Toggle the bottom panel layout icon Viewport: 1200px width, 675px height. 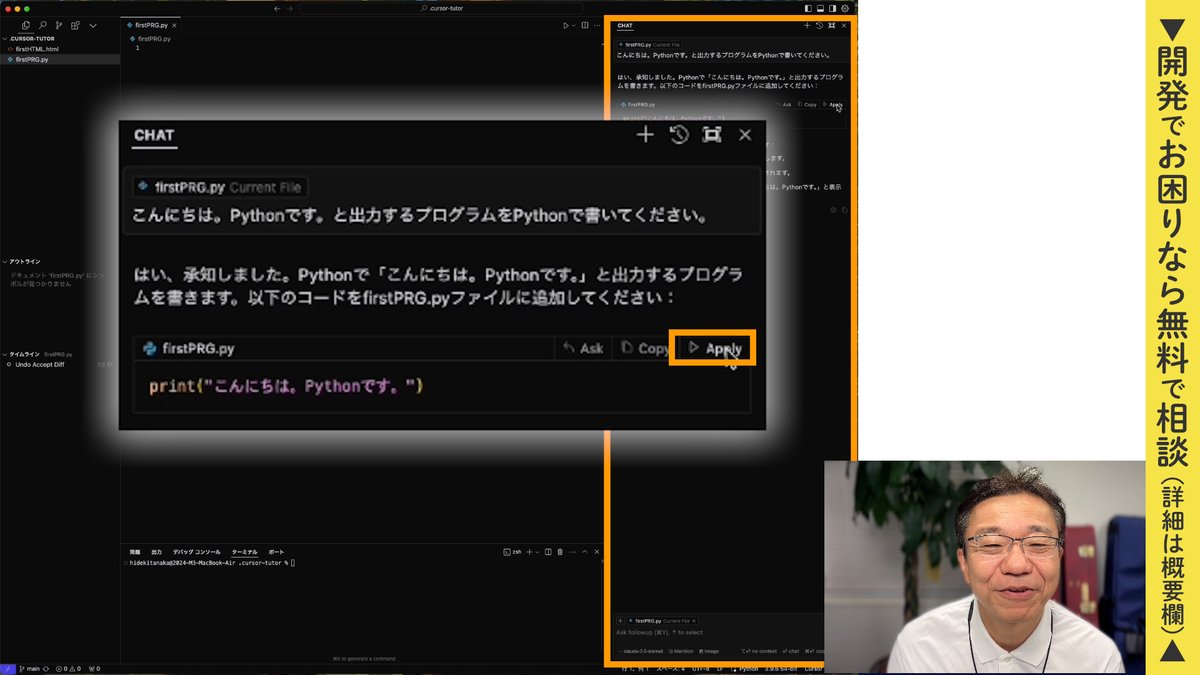tap(819, 8)
